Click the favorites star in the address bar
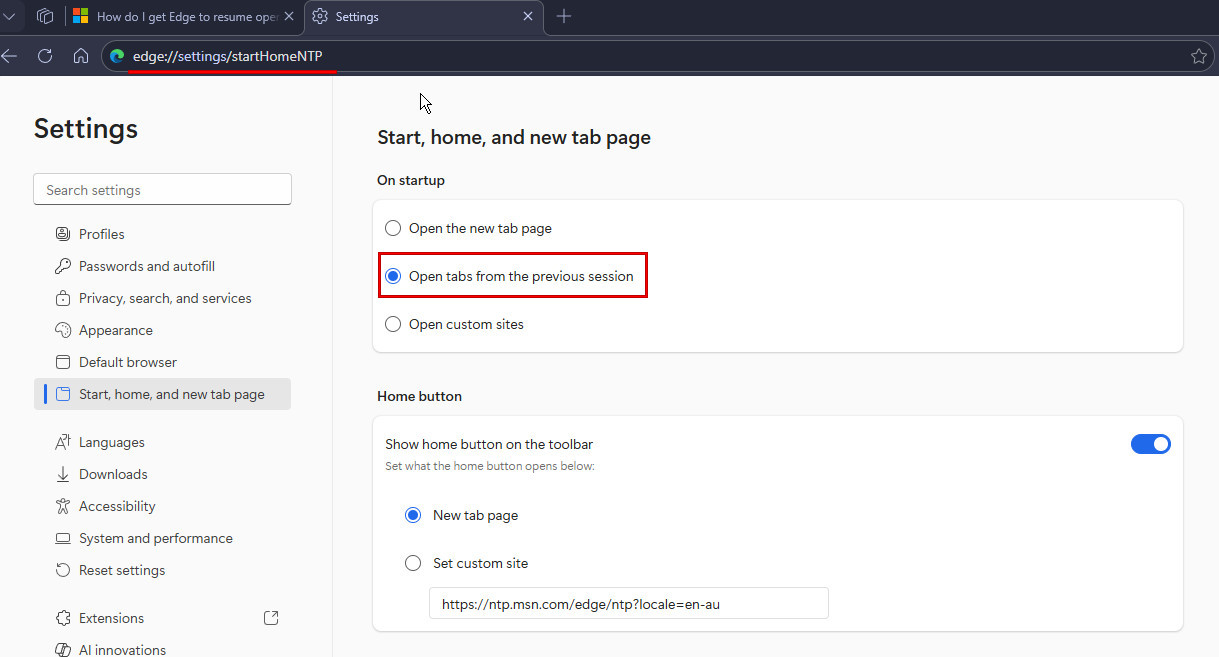This screenshot has height=657, width=1219. click(x=1198, y=56)
